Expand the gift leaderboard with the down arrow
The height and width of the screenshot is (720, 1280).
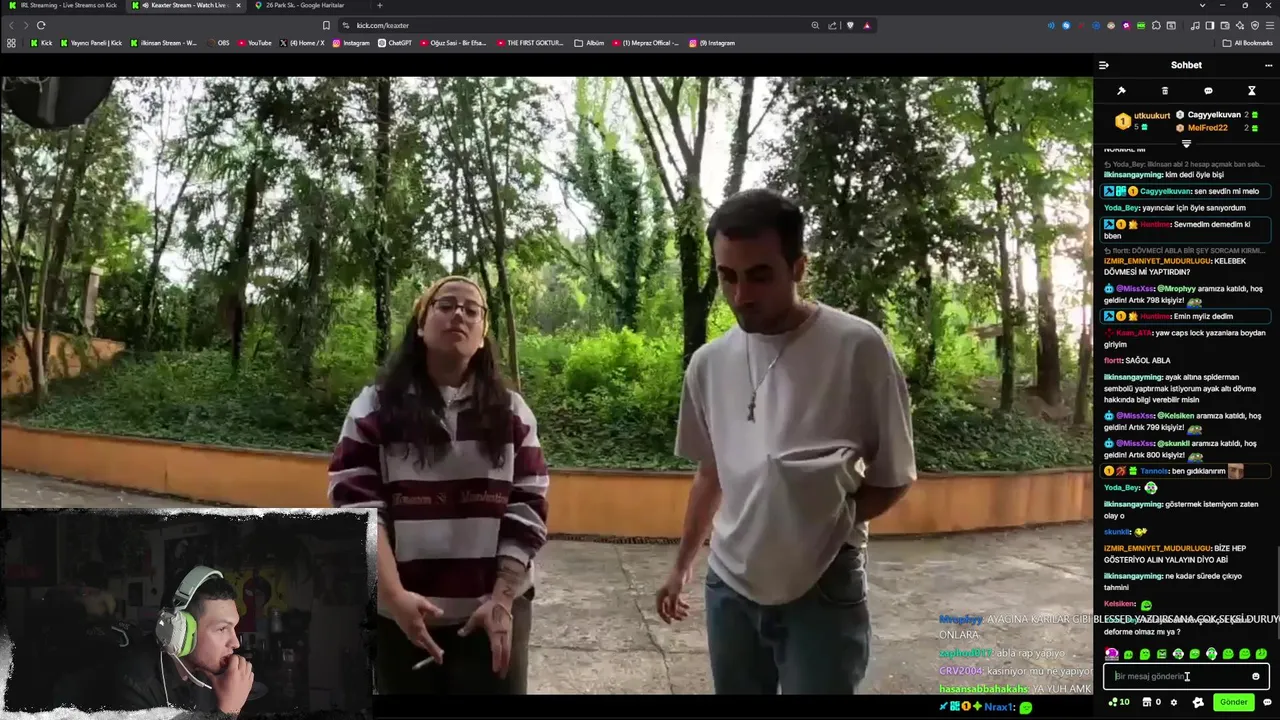(x=1186, y=143)
